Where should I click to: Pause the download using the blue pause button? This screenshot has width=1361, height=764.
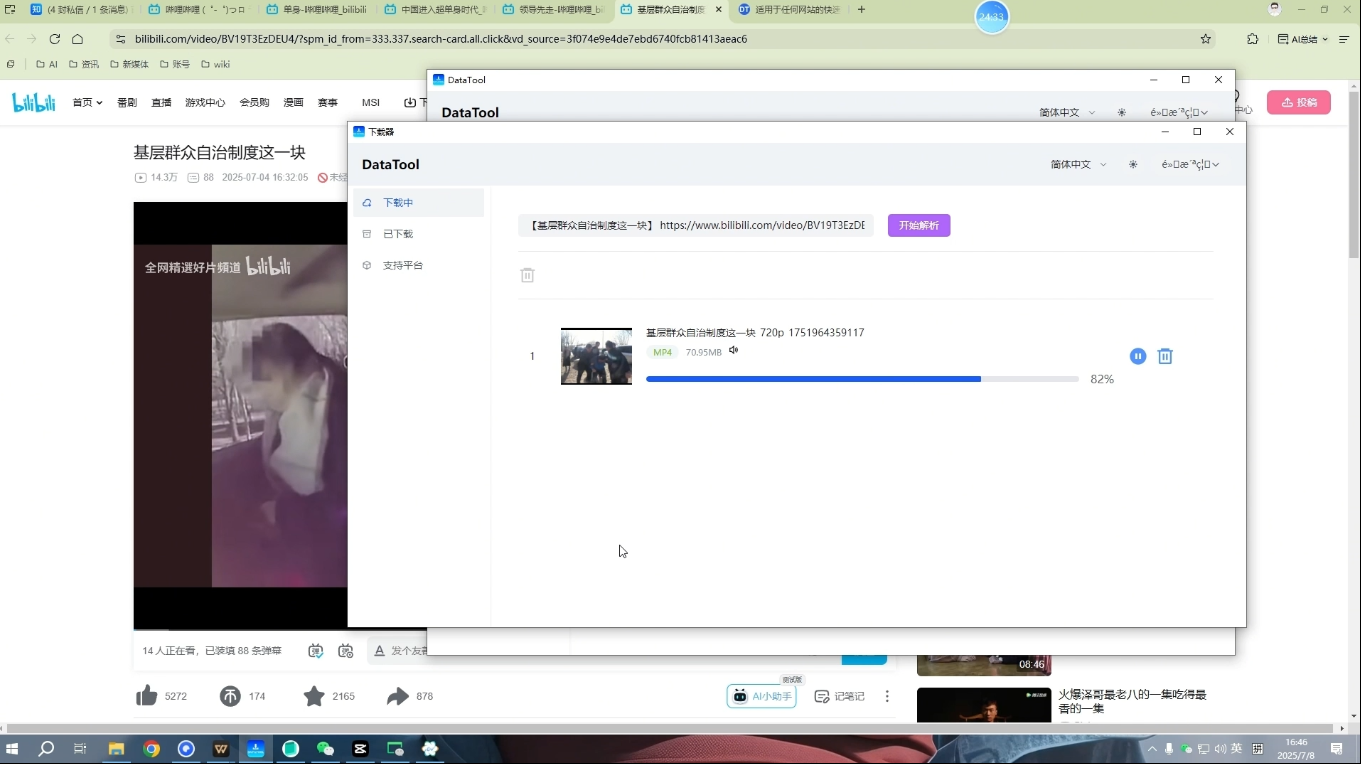1137,356
